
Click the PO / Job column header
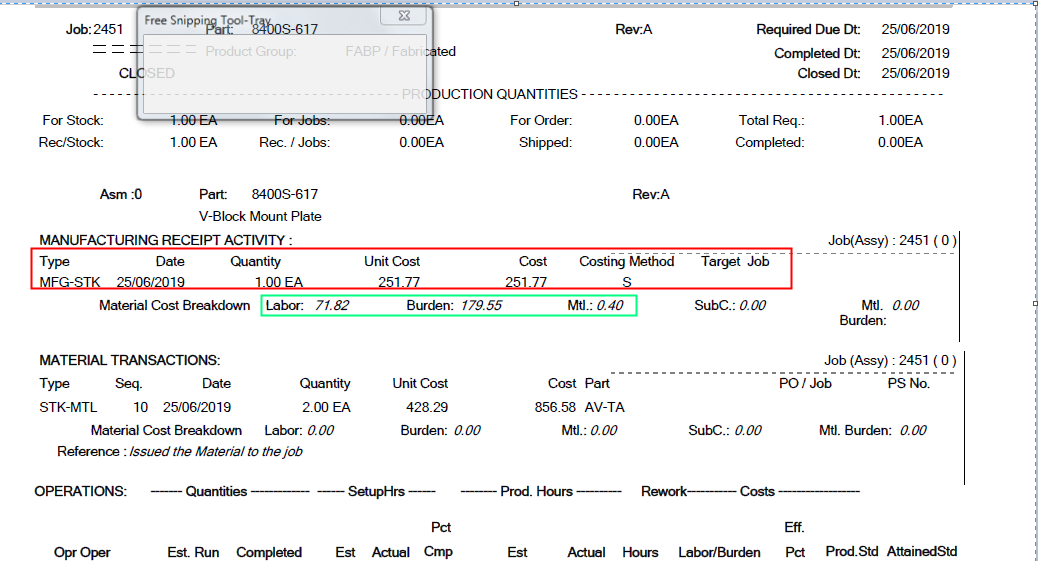click(x=805, y=383)
